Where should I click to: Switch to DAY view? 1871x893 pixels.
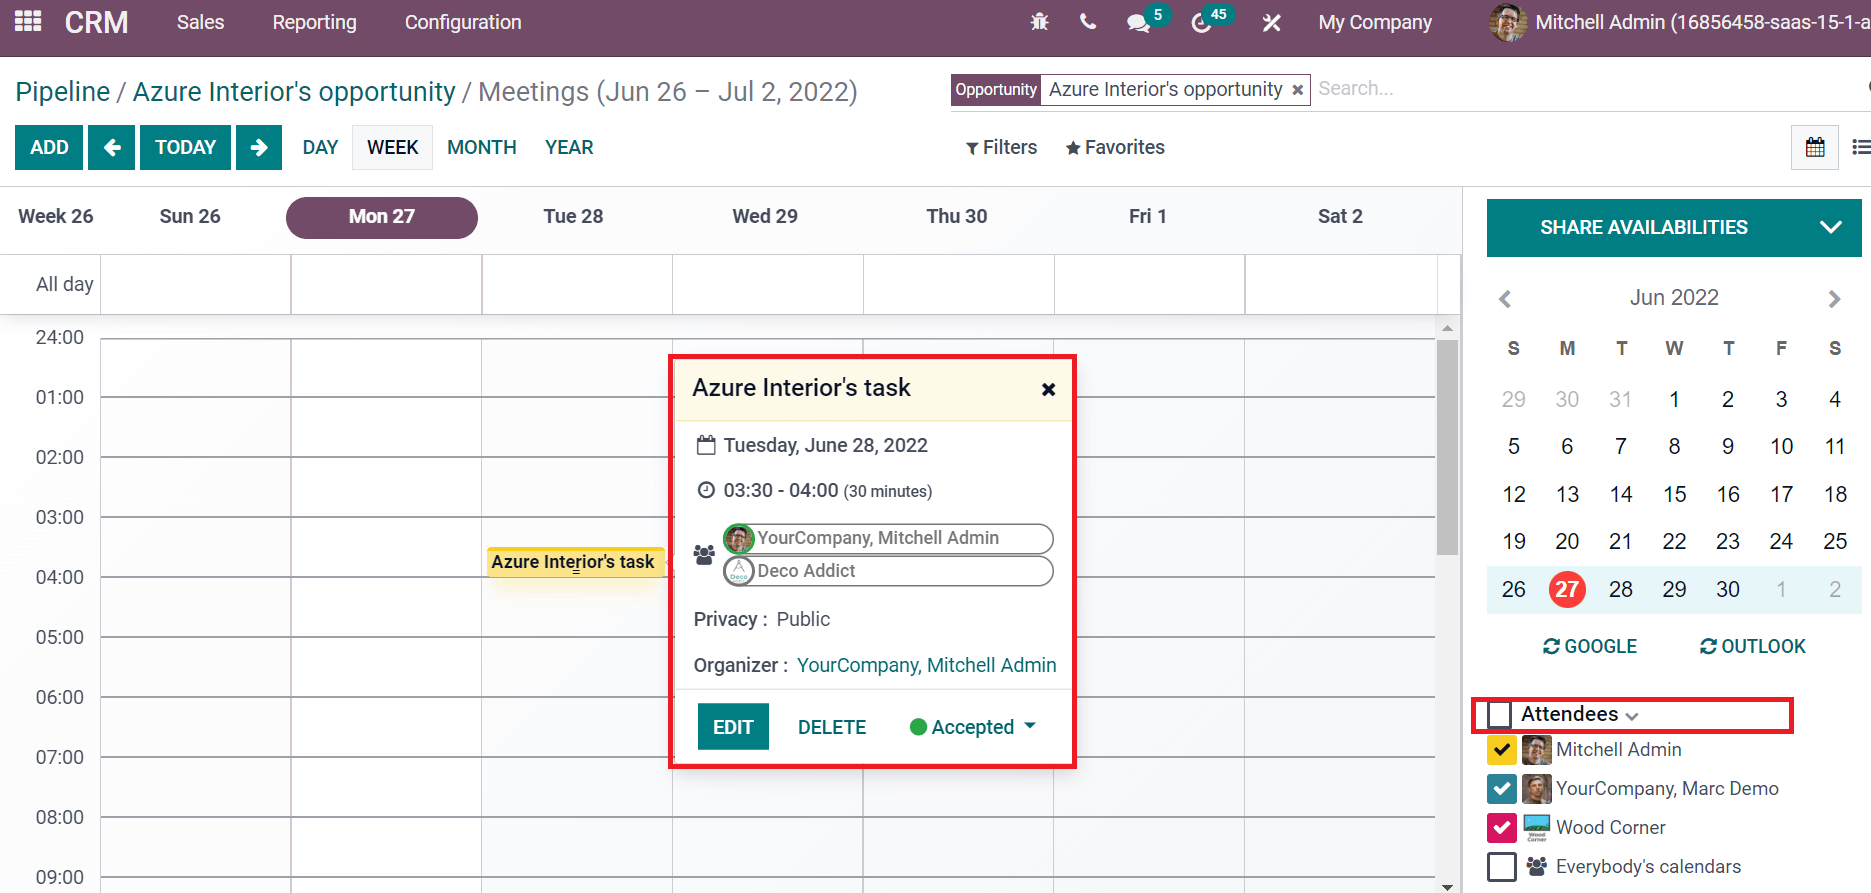pos(320,147)
